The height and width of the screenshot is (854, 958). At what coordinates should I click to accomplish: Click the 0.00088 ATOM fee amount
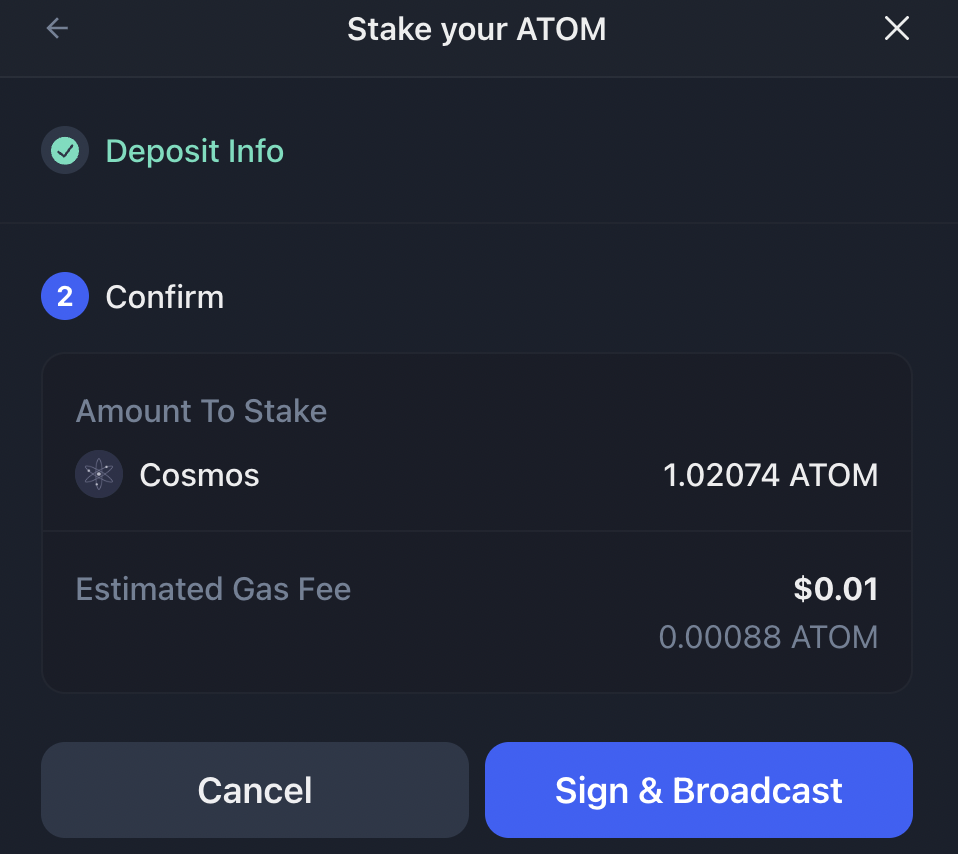tap(768, 637)
